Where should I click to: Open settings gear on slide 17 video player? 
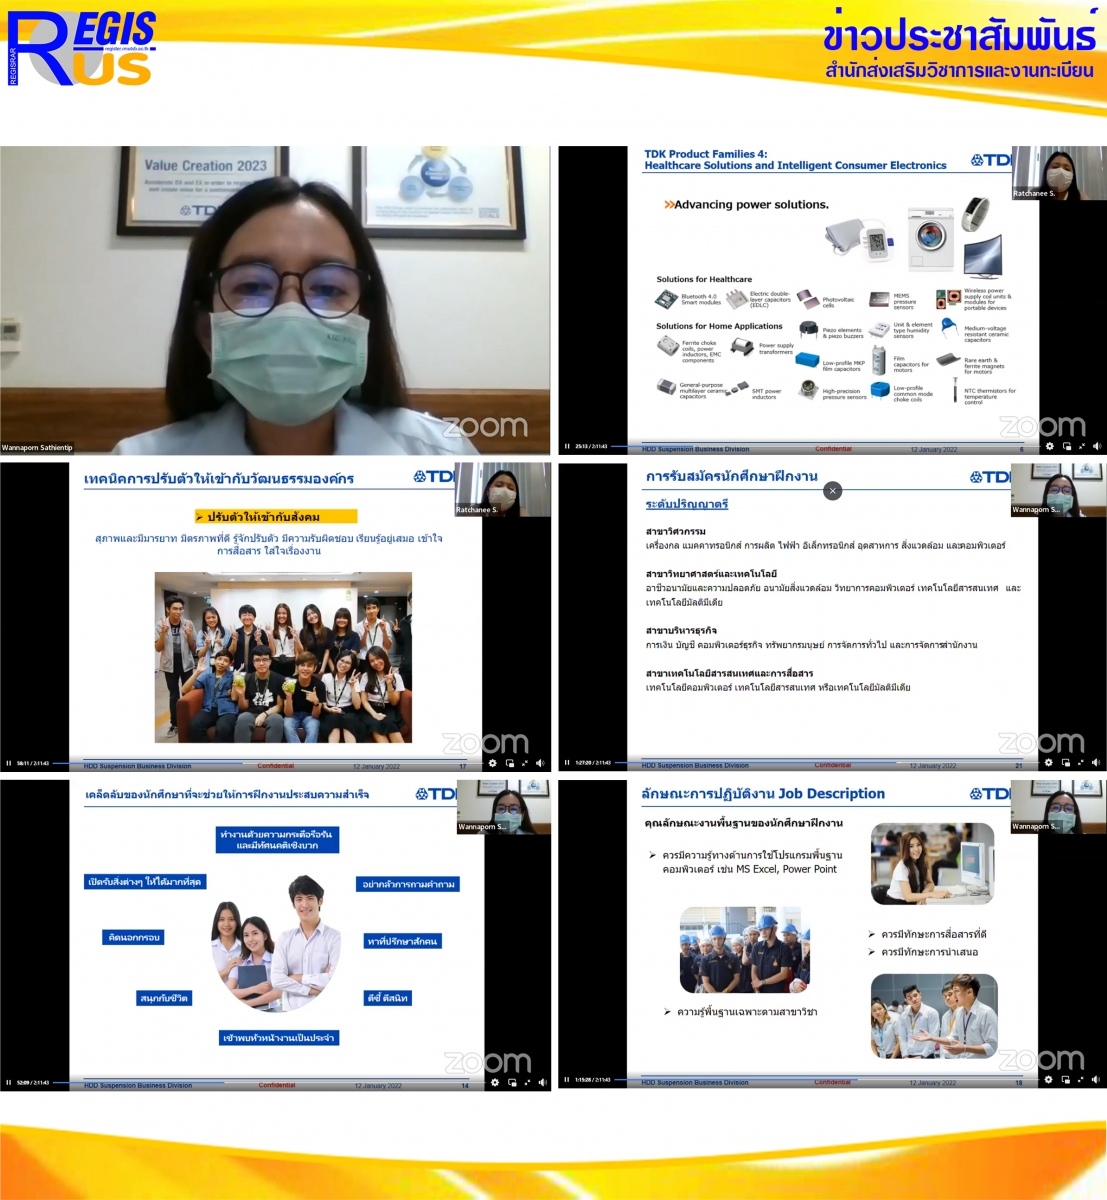pyautogui.click(x=492, y=764)
